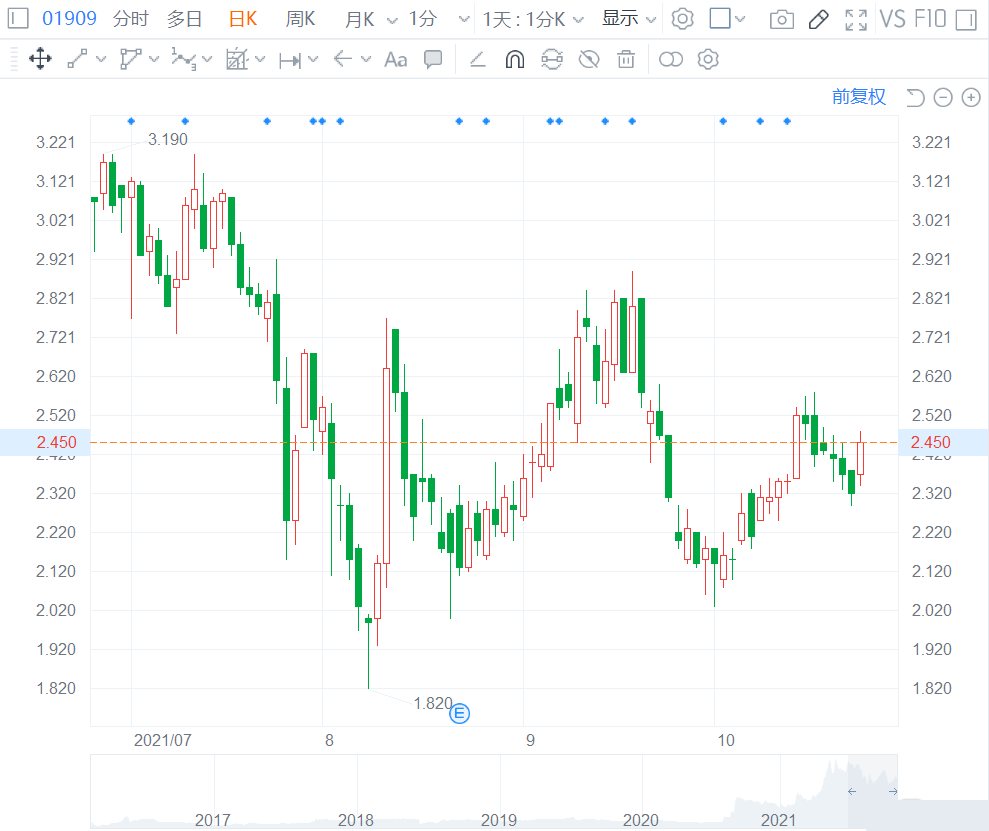Click 2018 in the timeline navigator
Viewport: 989px width, 831px height.
(356, 820)
